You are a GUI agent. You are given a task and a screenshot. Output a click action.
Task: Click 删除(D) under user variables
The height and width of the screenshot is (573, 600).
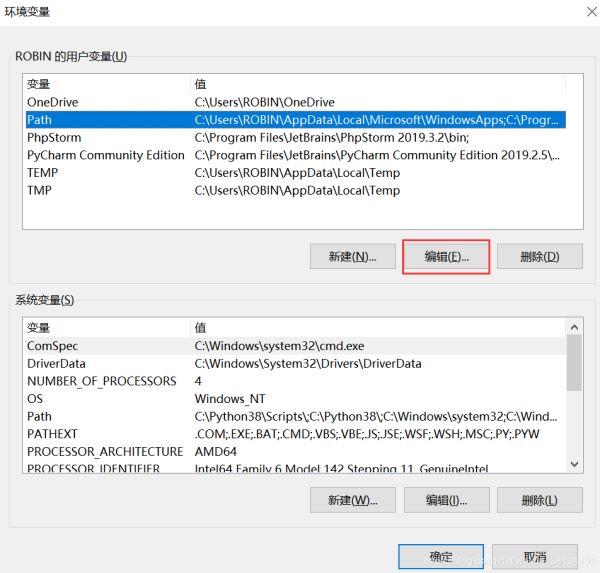(x=540, y=256)
